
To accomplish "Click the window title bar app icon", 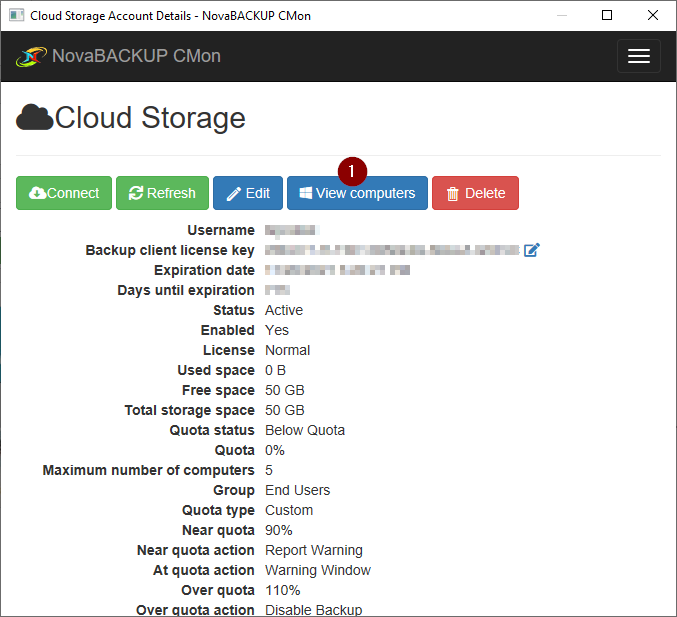I will [x=16, y=16].
